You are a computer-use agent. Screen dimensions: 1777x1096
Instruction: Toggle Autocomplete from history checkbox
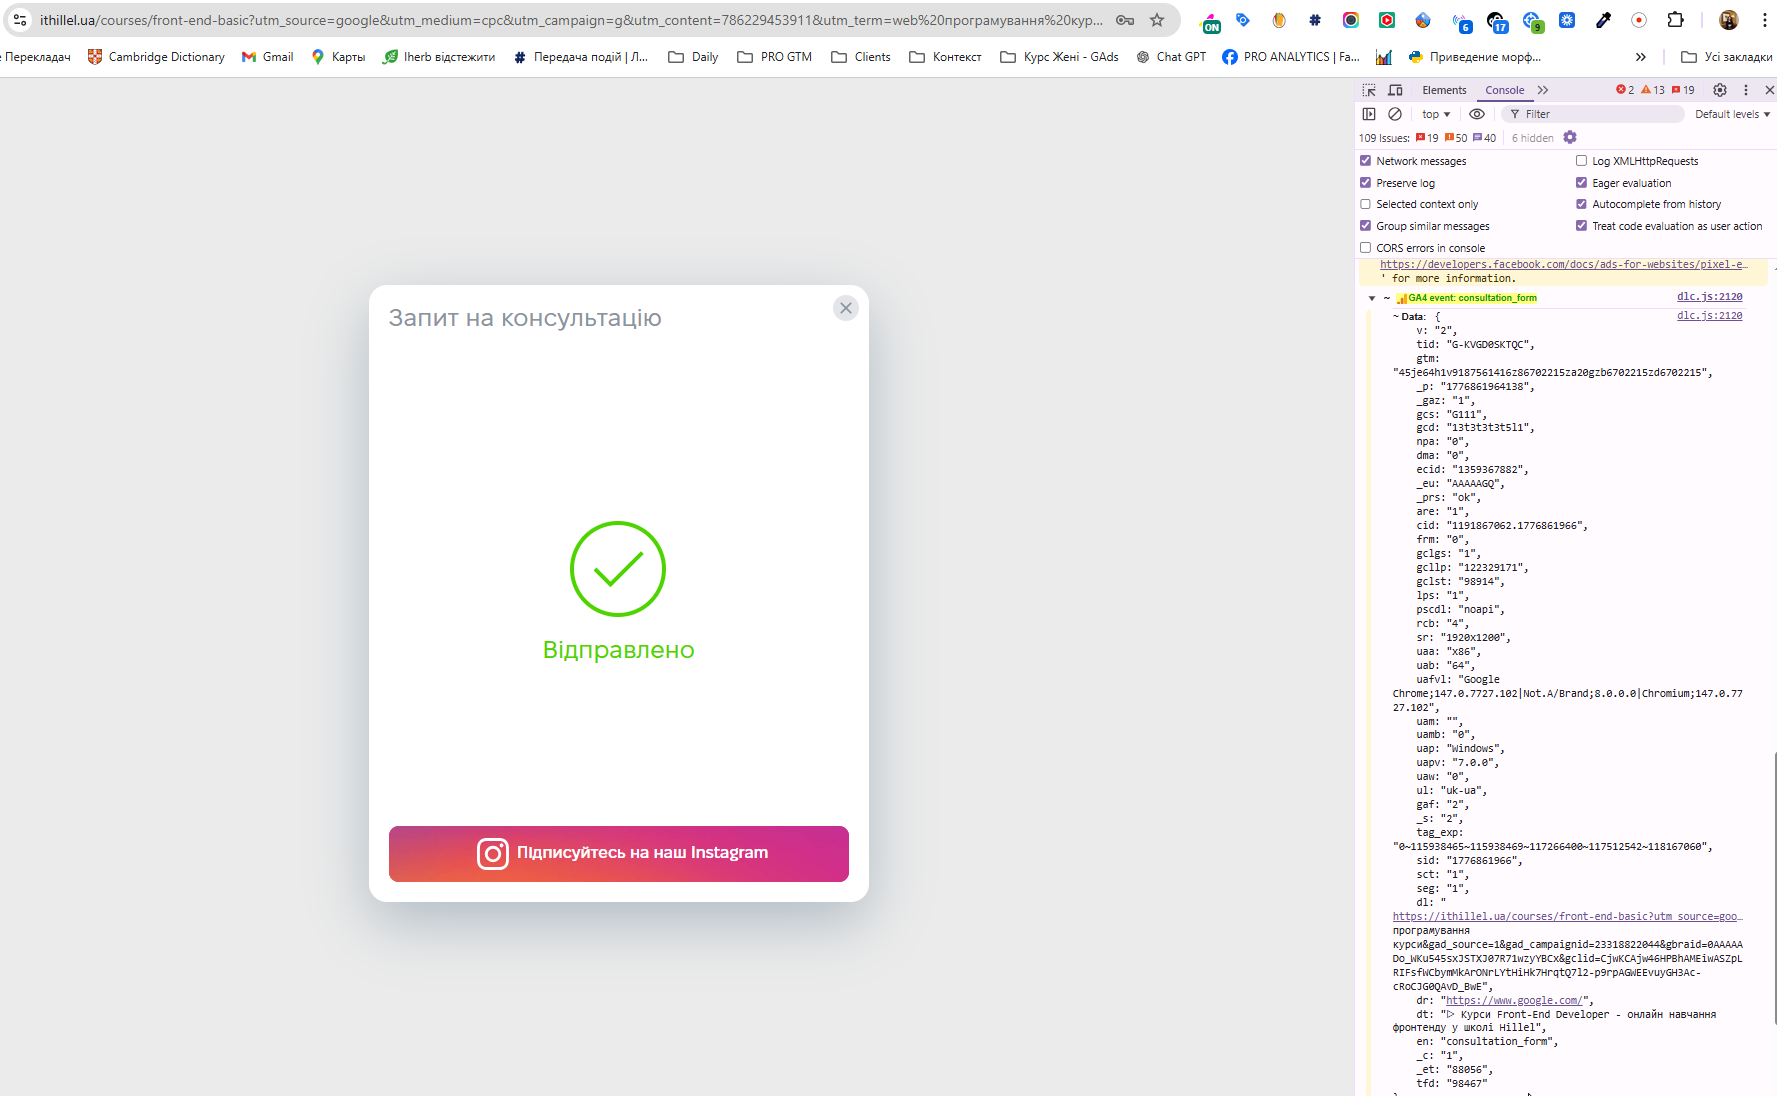click(x=1581, y=204)
